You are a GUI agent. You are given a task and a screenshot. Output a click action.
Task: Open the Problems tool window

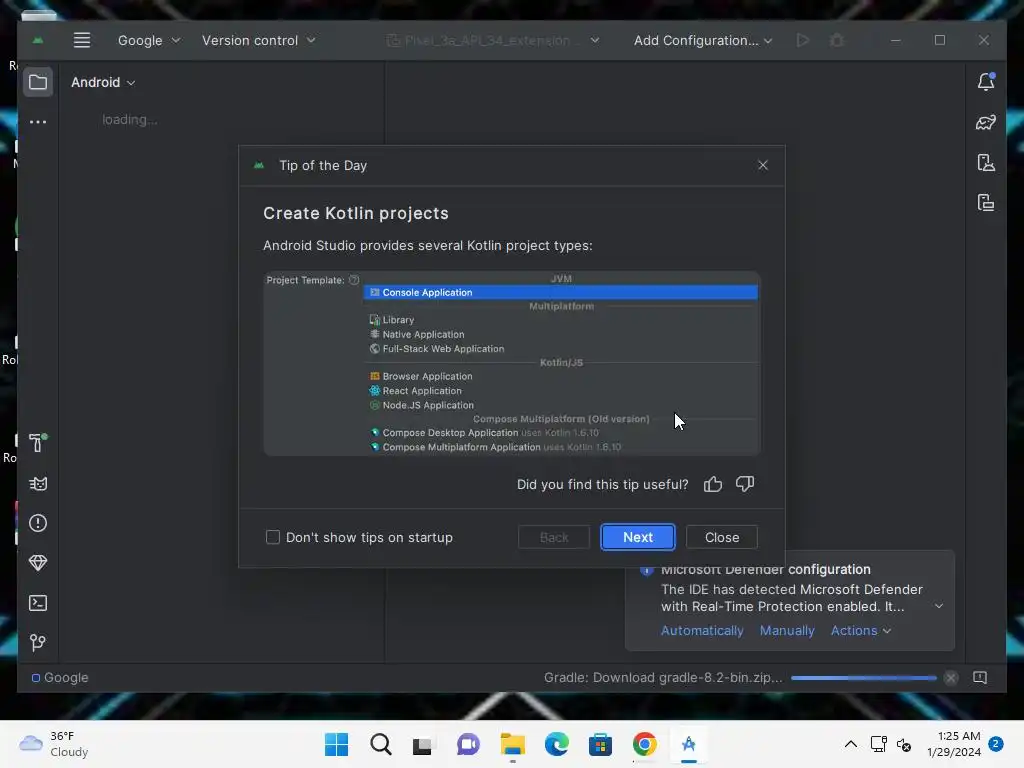click(x=38, y=523)
